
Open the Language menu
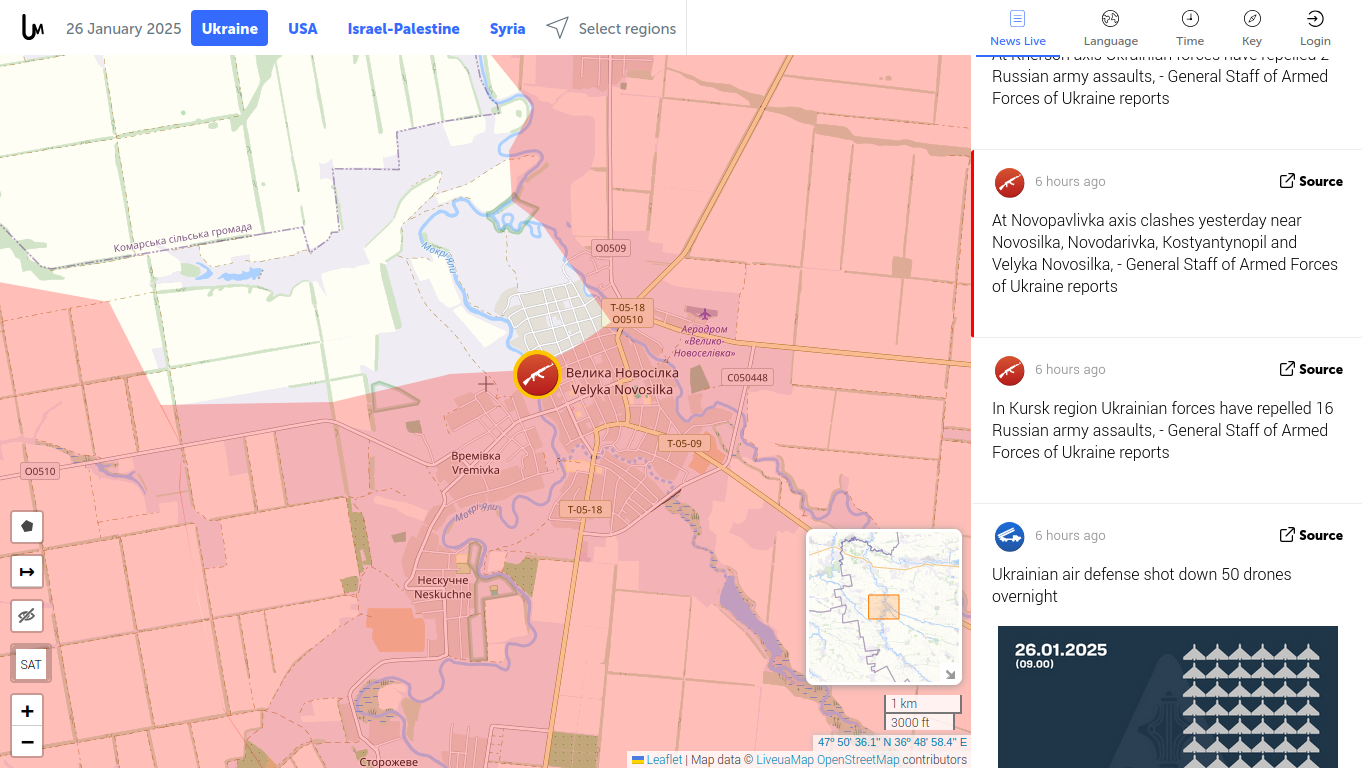(x=1111, y=28)
